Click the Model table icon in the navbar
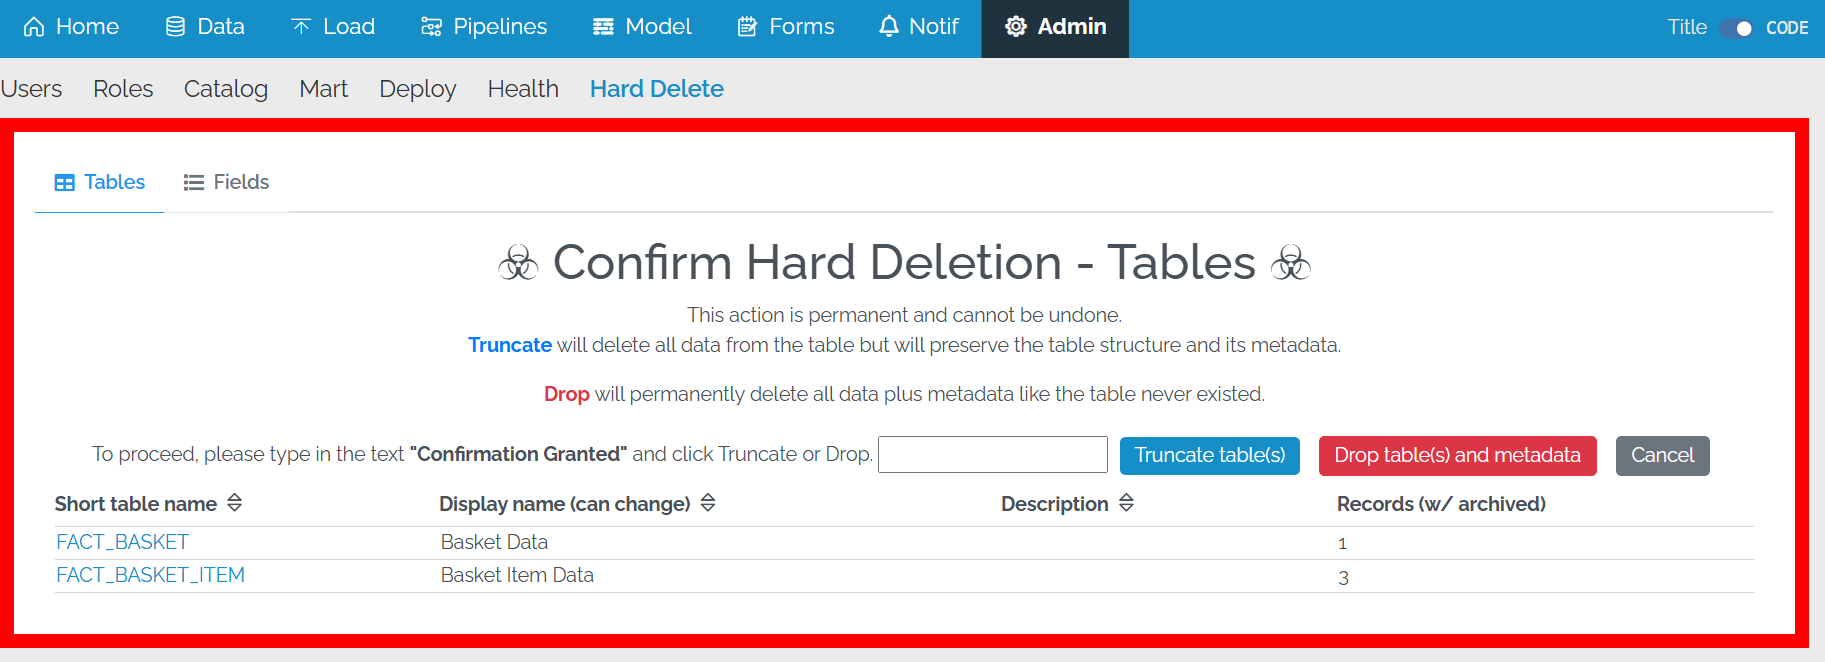This screenshot has width=1825, height=662. tap(603, 27)
